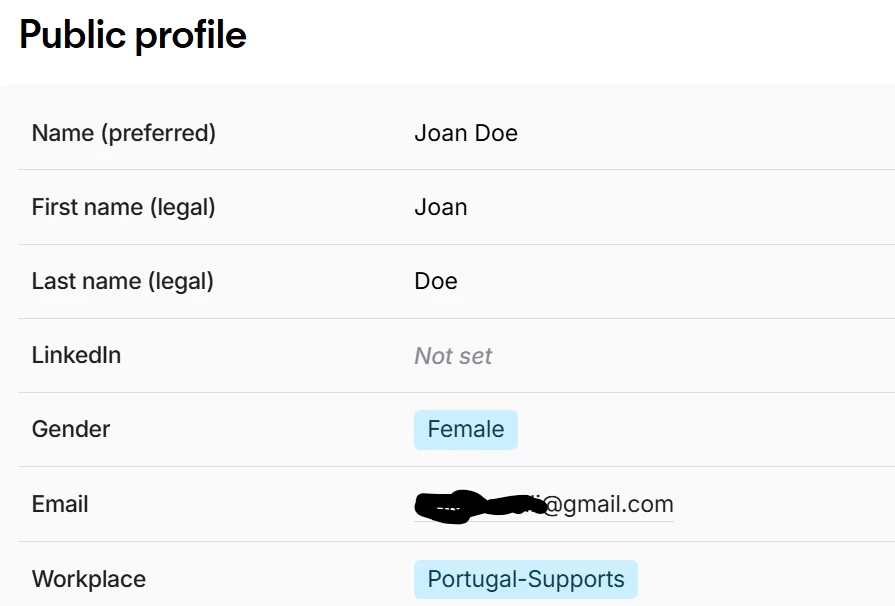895x606 pixels.
Task: Click the "Public profile" page heading
Action: pyautogui.click(x=133, y=35)
